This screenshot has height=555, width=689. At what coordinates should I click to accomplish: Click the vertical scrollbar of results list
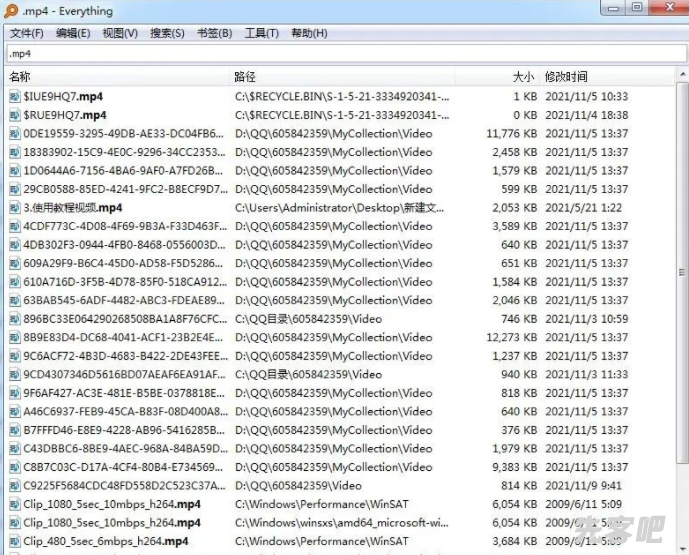(680, 300)
